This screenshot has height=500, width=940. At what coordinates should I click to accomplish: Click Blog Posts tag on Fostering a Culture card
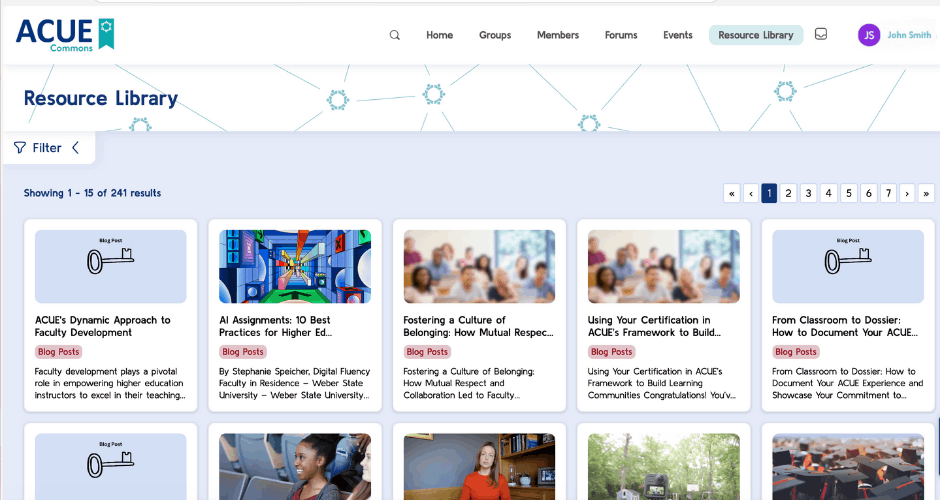click(x=427, y=352)
